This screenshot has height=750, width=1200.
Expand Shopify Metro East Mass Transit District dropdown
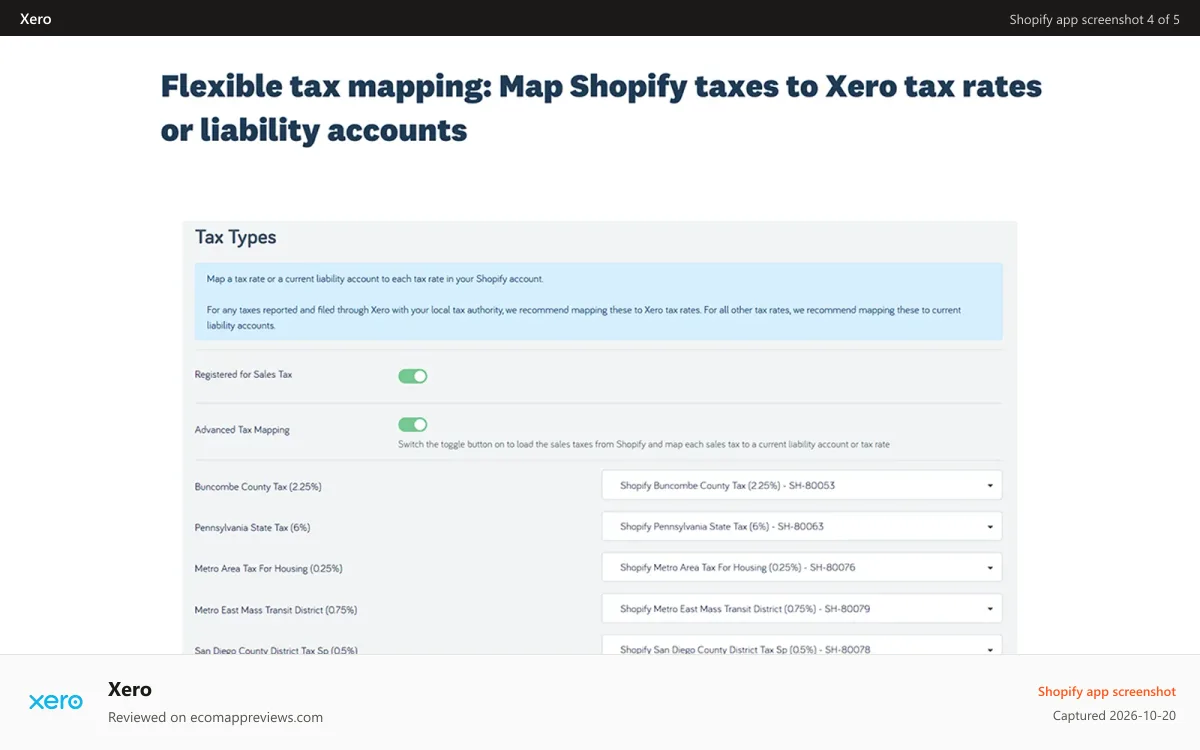point(802,608)
